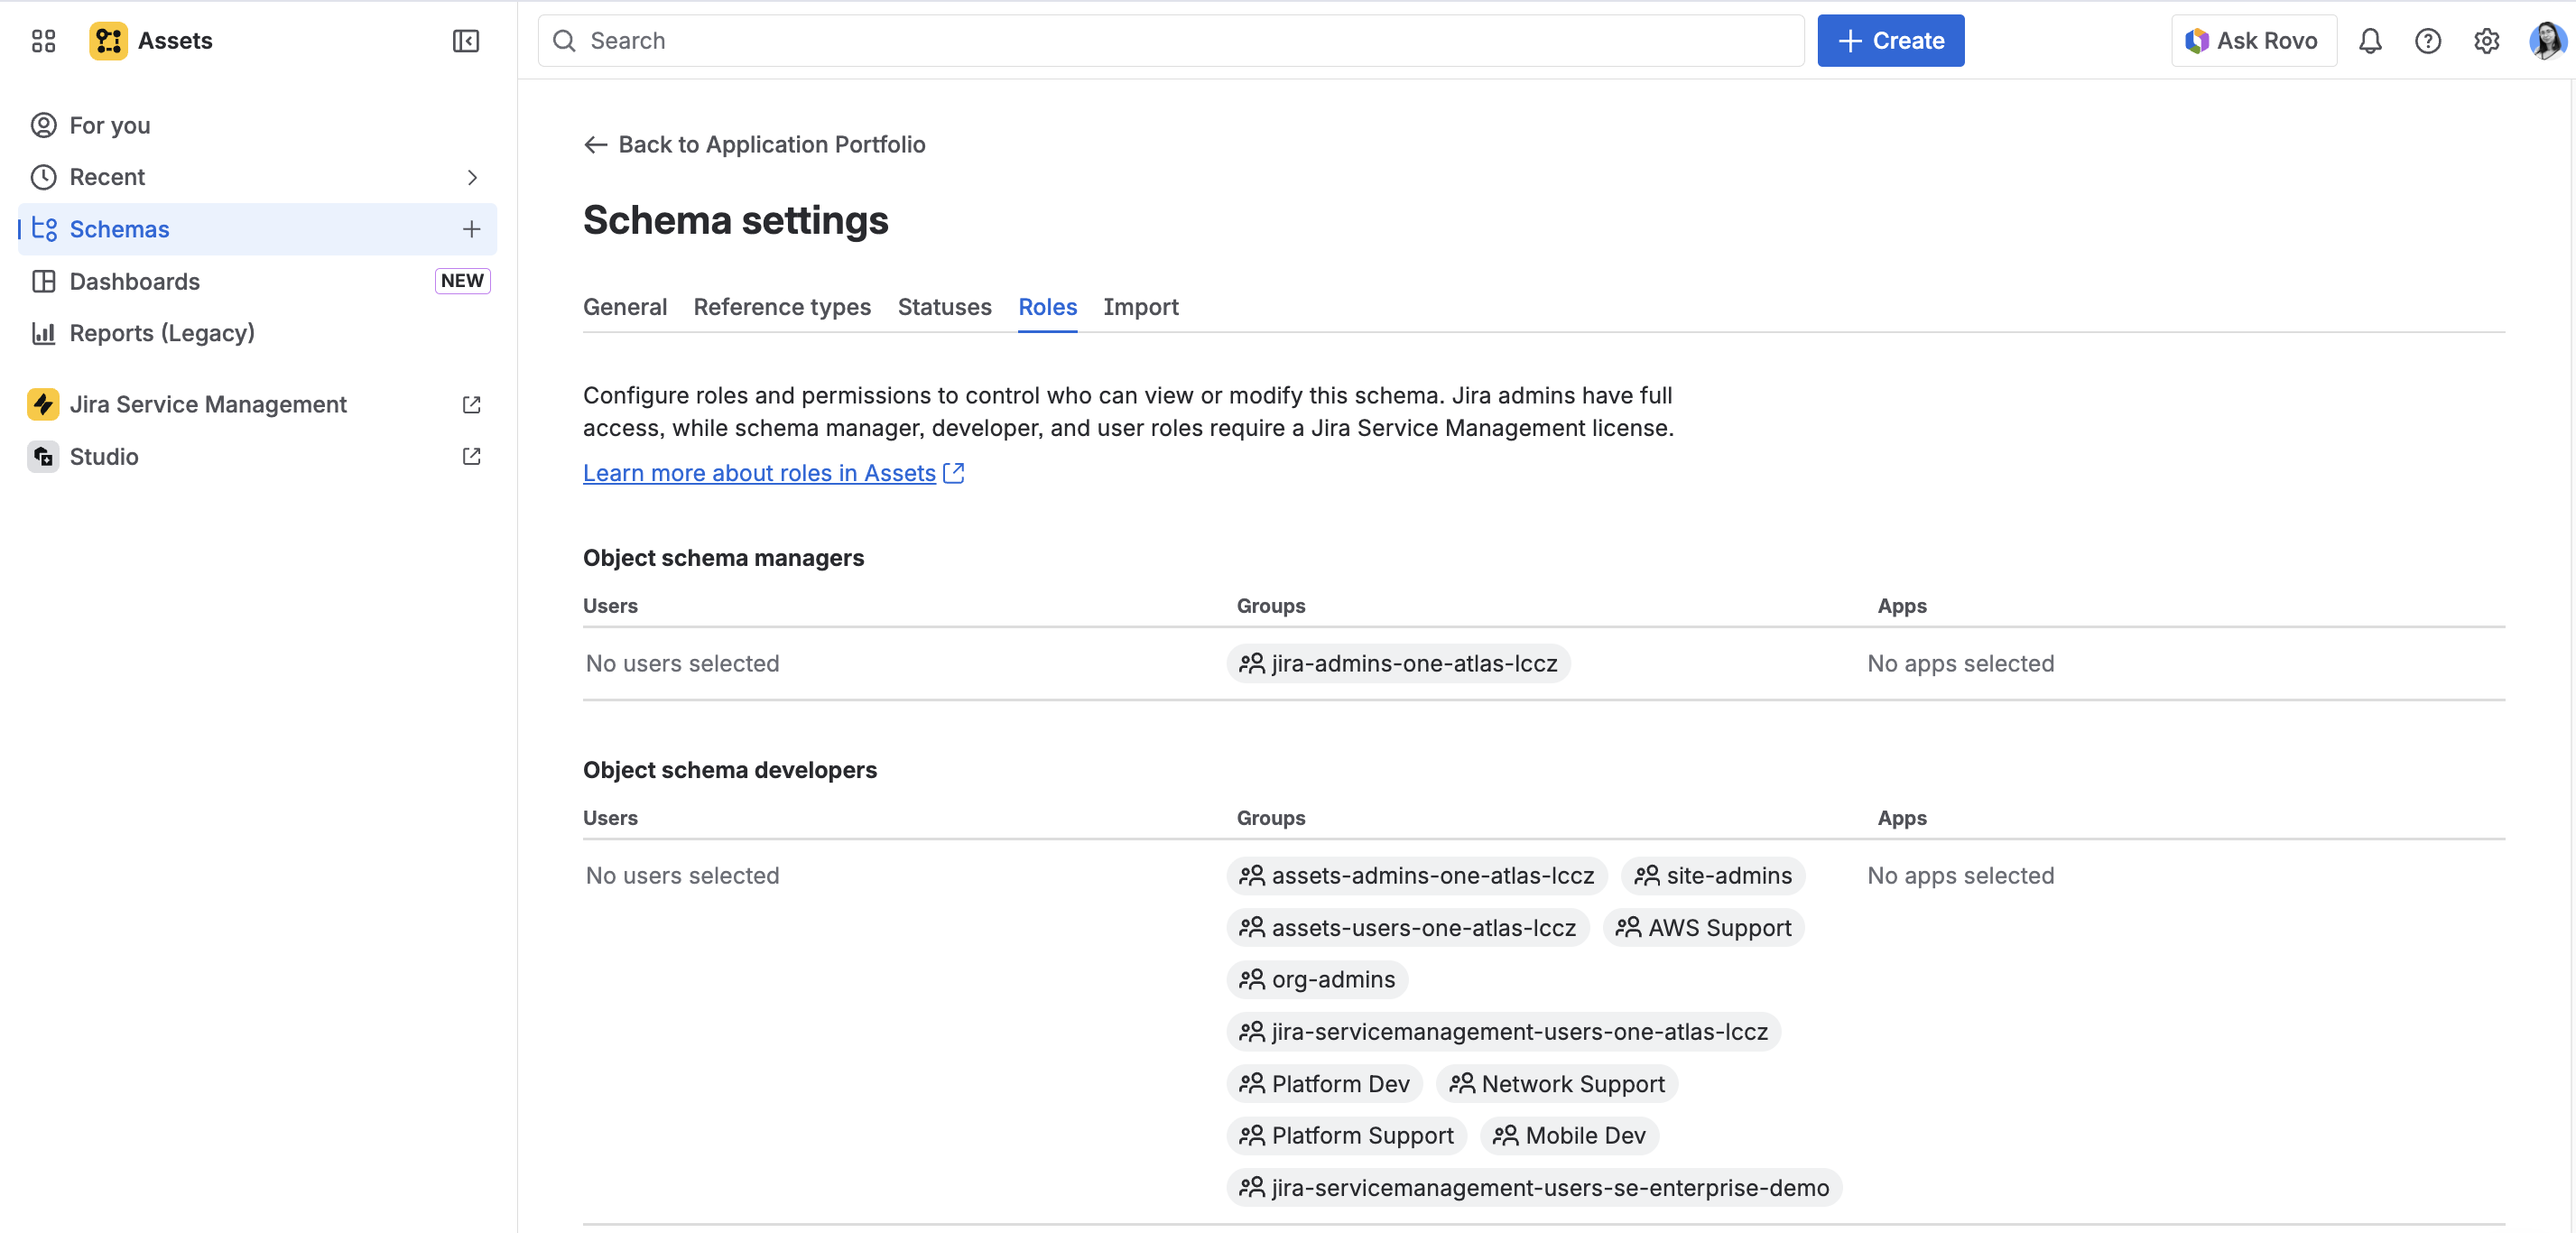Switch to the Reference types tab
Image resolution: width=2576 pixels, height=1233 pixels.
click(781, 307)
